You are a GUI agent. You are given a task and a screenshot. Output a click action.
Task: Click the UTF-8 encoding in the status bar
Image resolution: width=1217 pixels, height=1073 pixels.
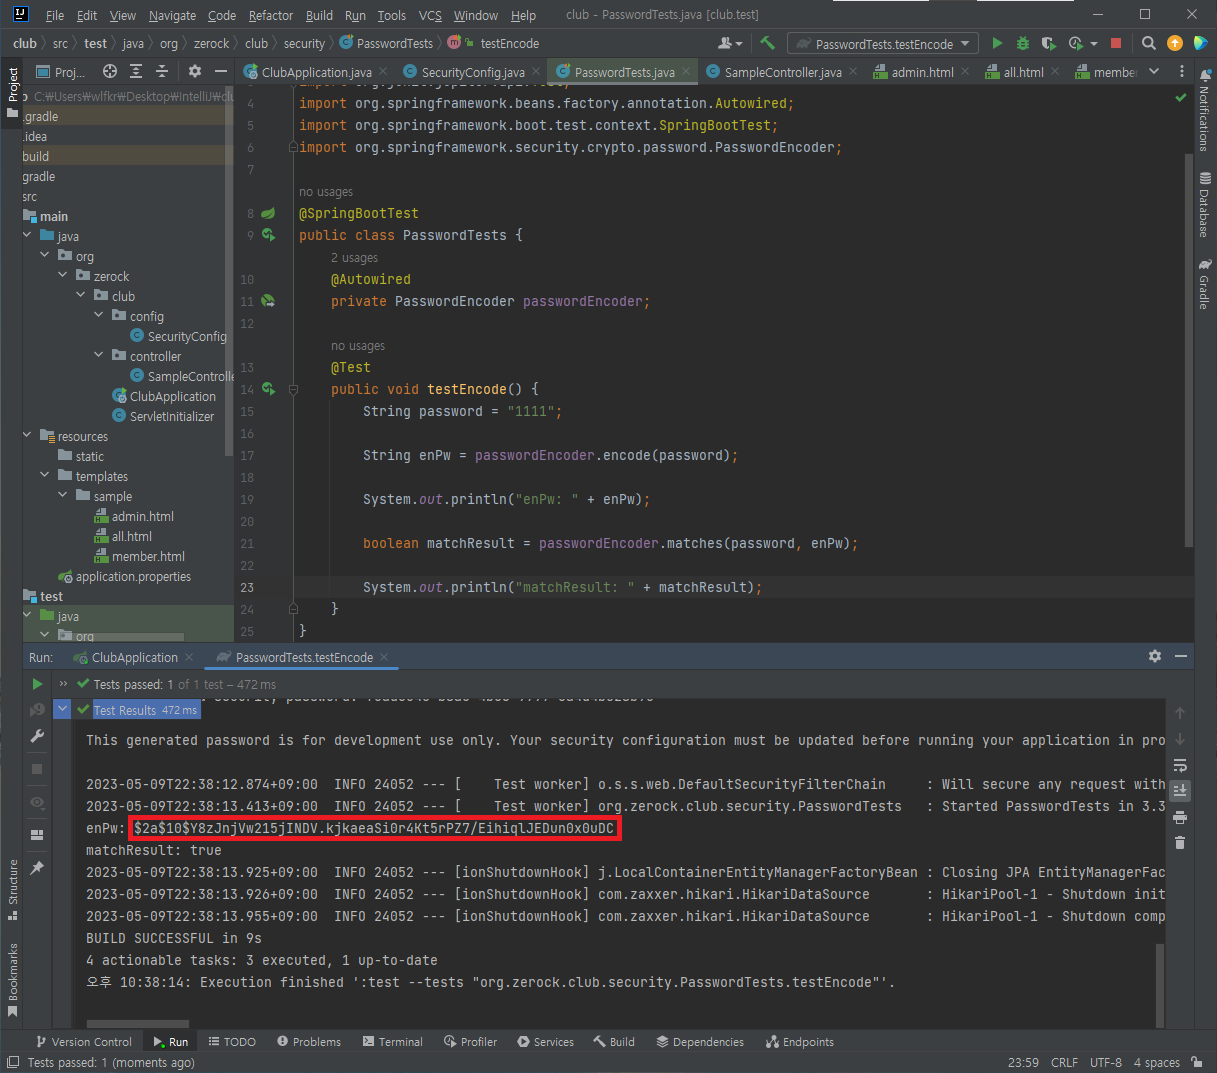(1106, 1062)
